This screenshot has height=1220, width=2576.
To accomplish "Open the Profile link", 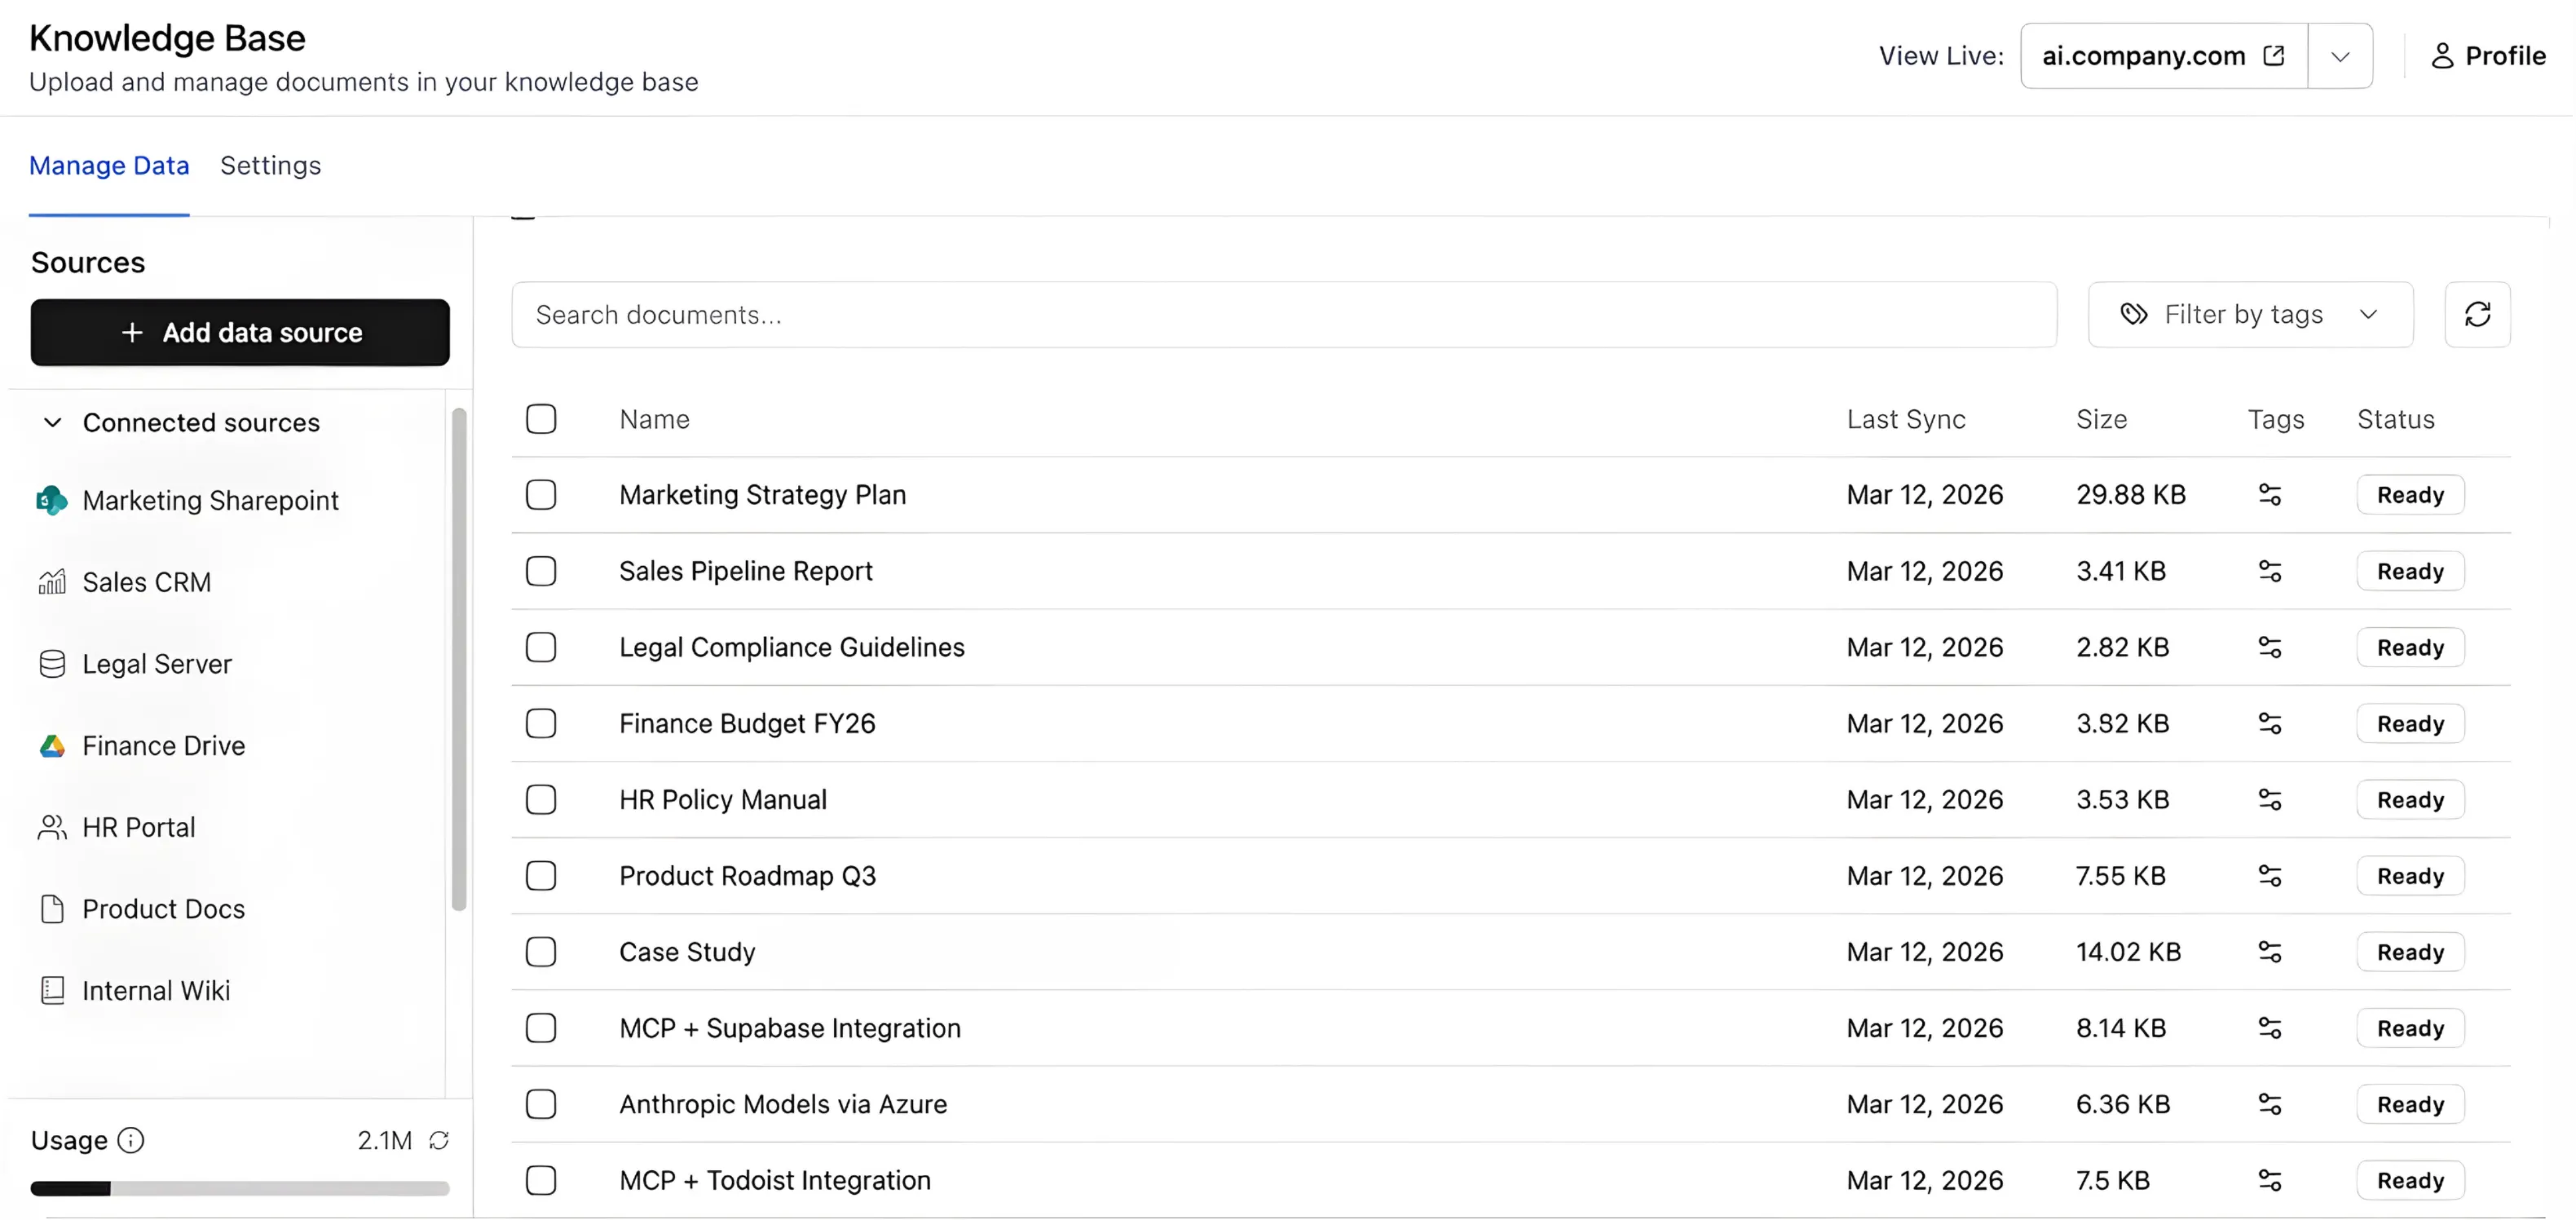I will click(2487, 56).
